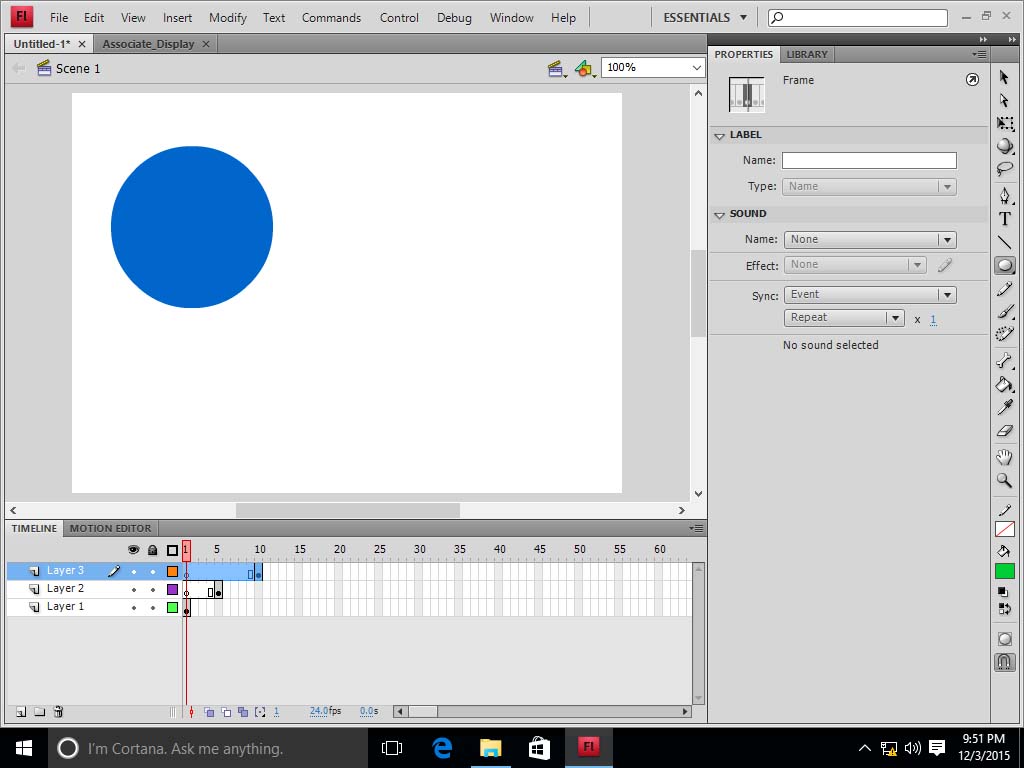
Task: Select the Deco tool
Action: tap(1004, 334)
